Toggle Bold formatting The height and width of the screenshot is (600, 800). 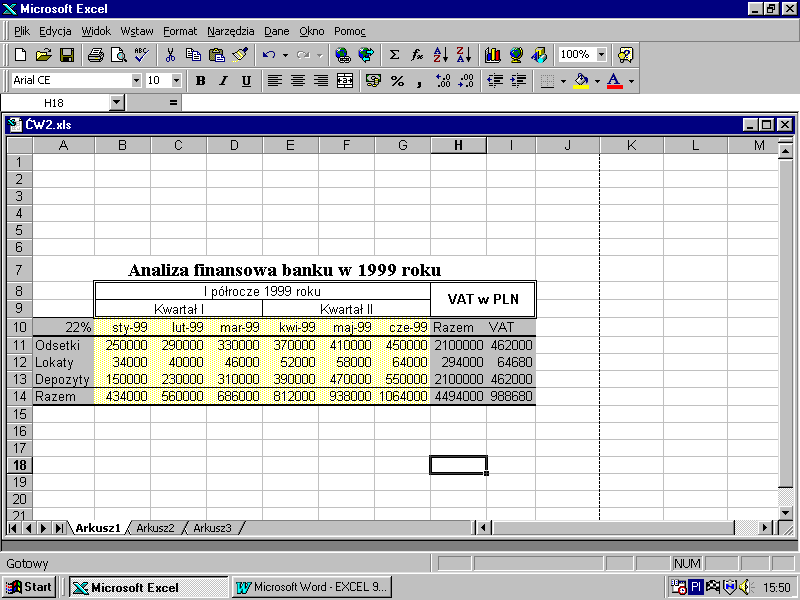(x=200, y=81)
